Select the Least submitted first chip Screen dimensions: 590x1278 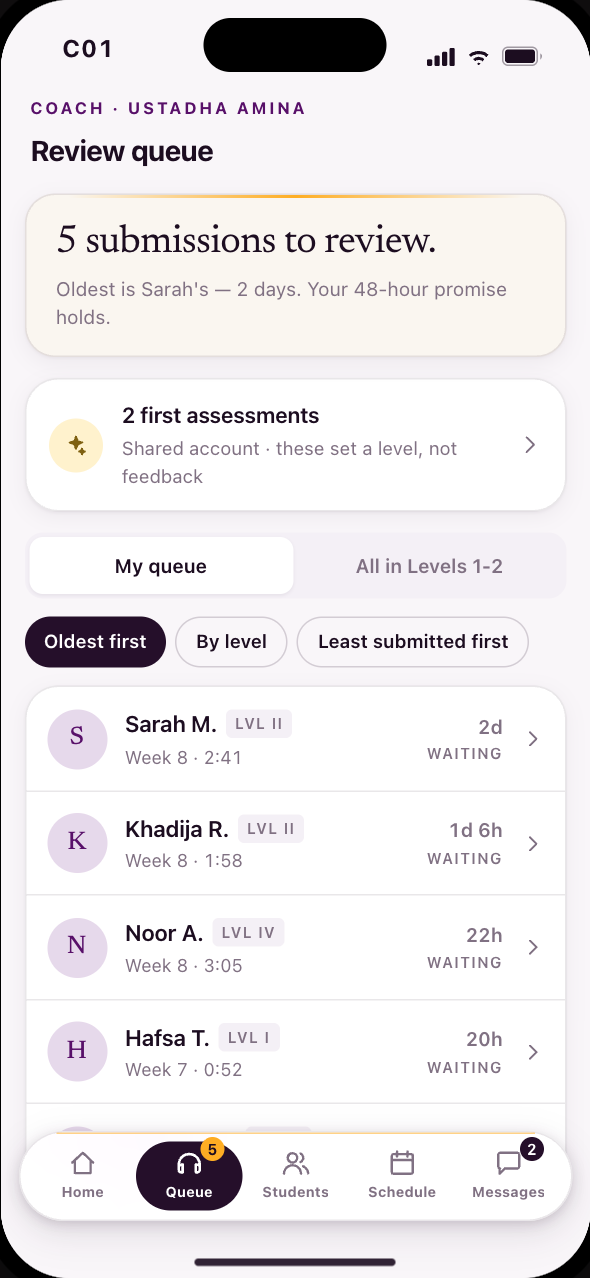(x=413, y=642)
